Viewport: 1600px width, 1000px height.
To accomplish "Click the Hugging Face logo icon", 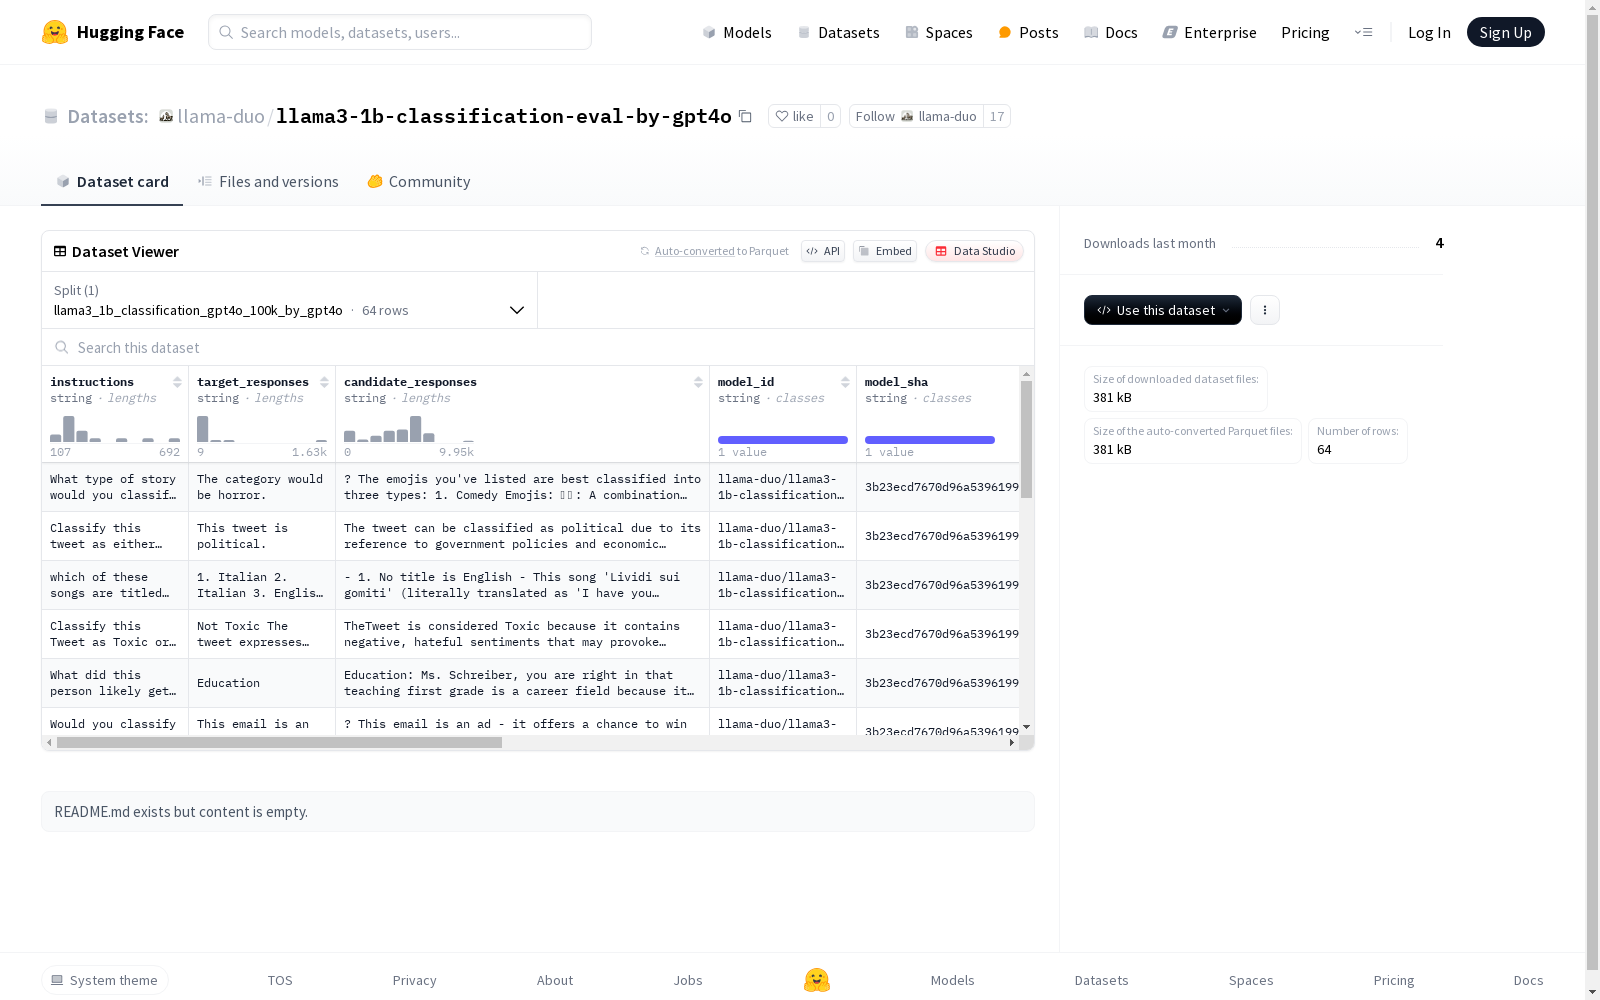I will [55, 32].
